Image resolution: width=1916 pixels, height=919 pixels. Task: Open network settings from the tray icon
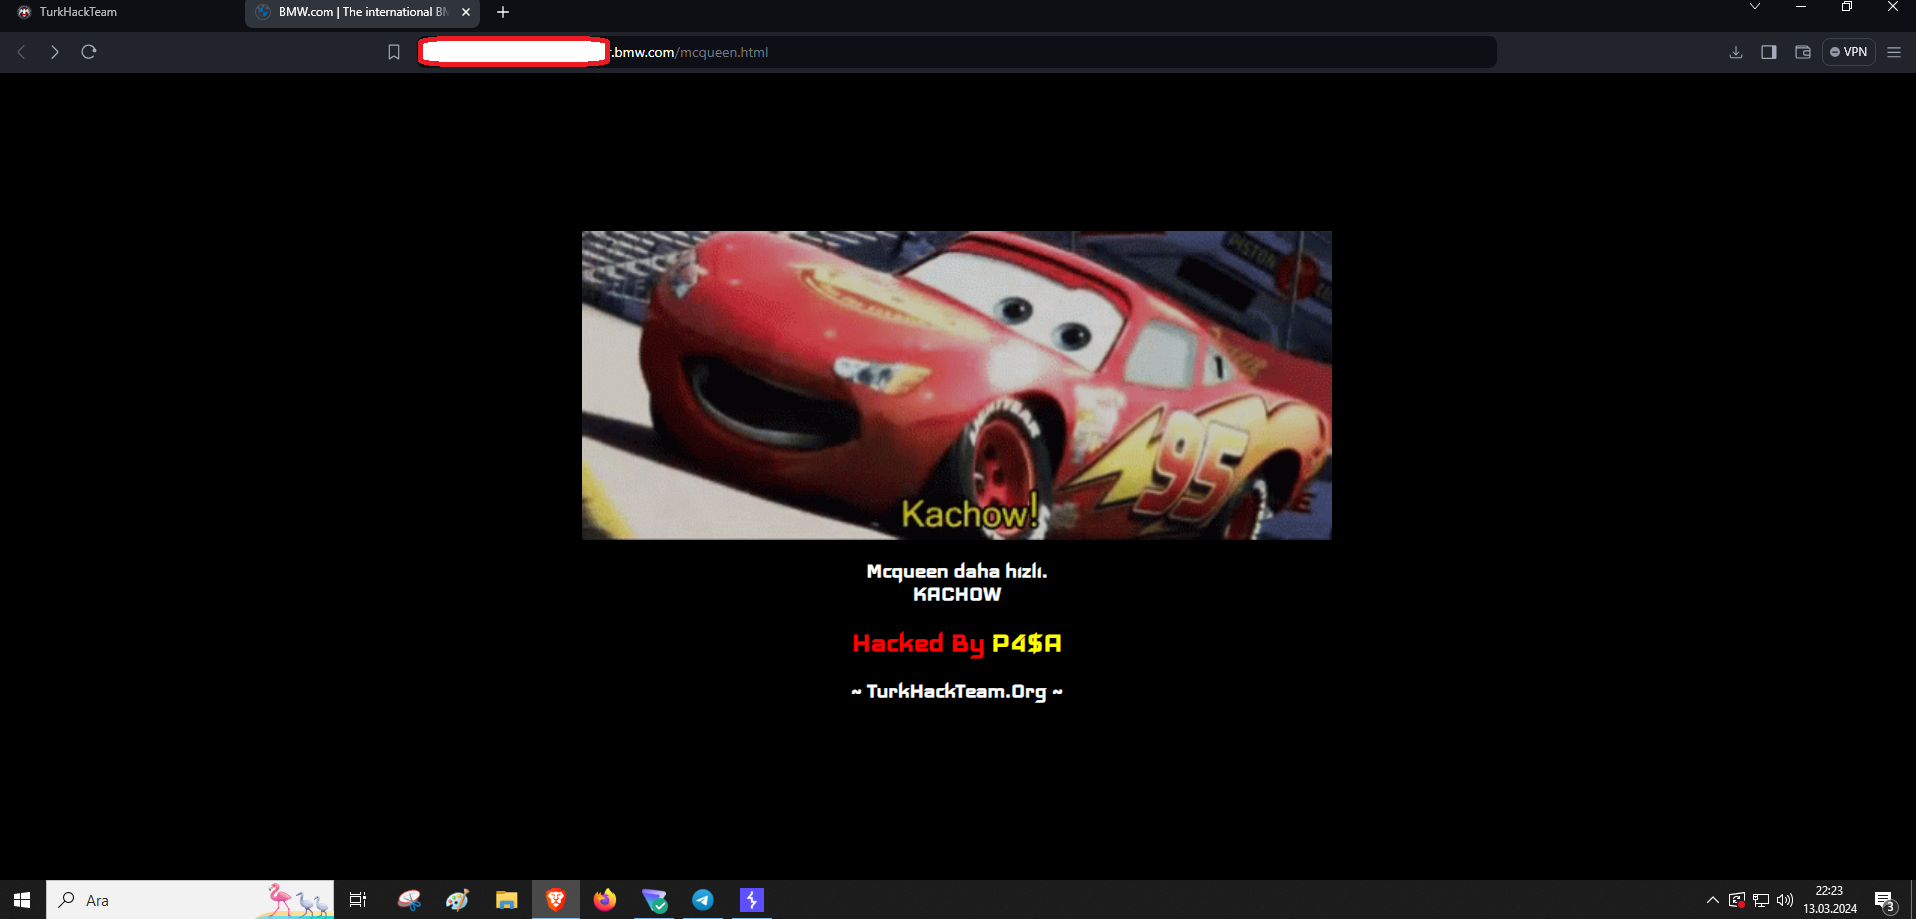(1761, 900)
